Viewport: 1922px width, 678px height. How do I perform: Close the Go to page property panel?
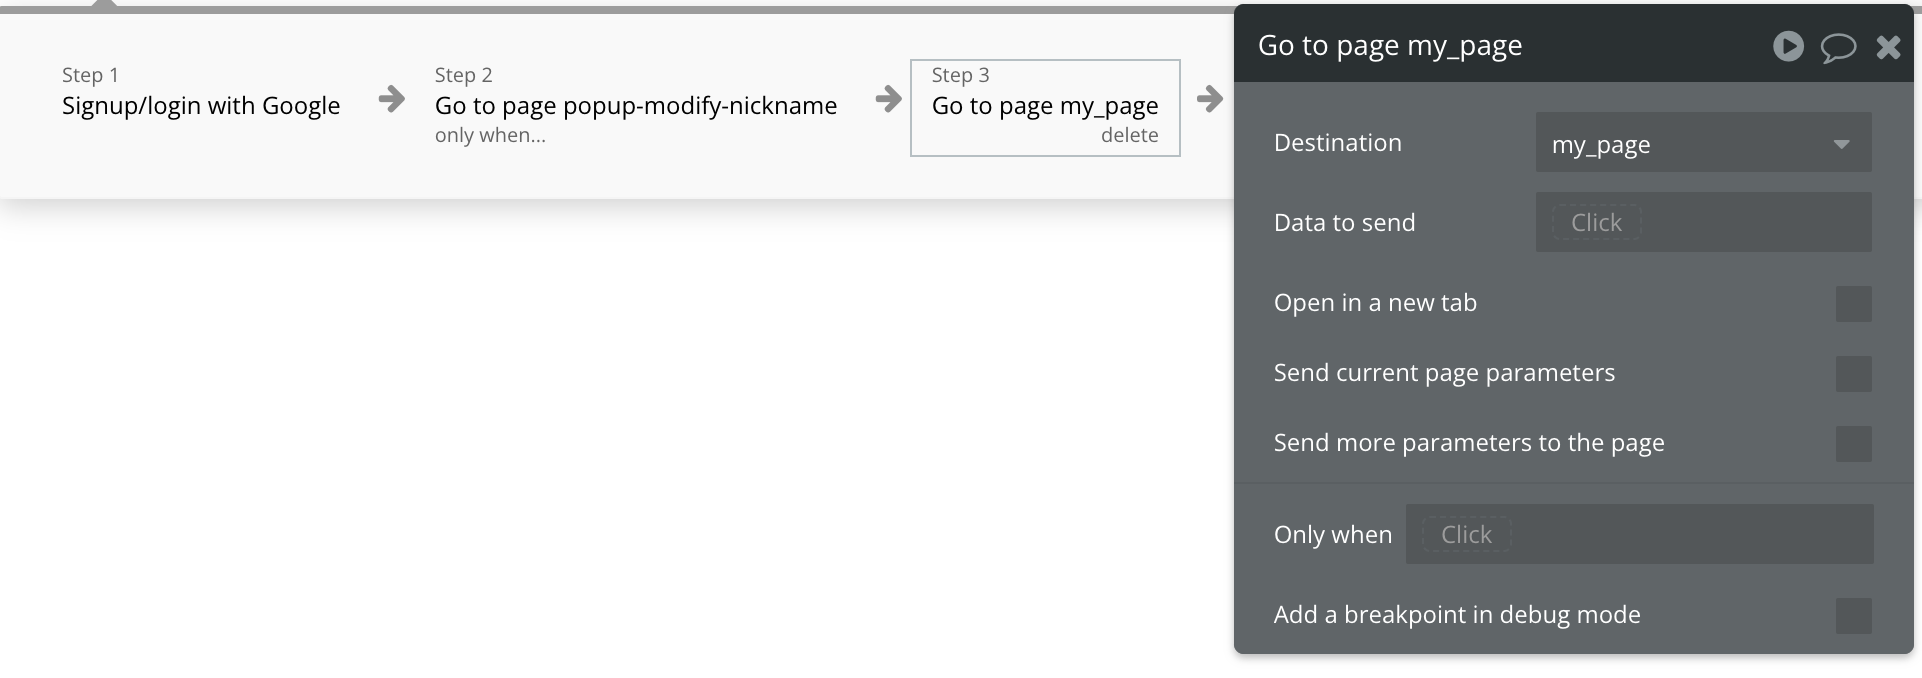1888,47
